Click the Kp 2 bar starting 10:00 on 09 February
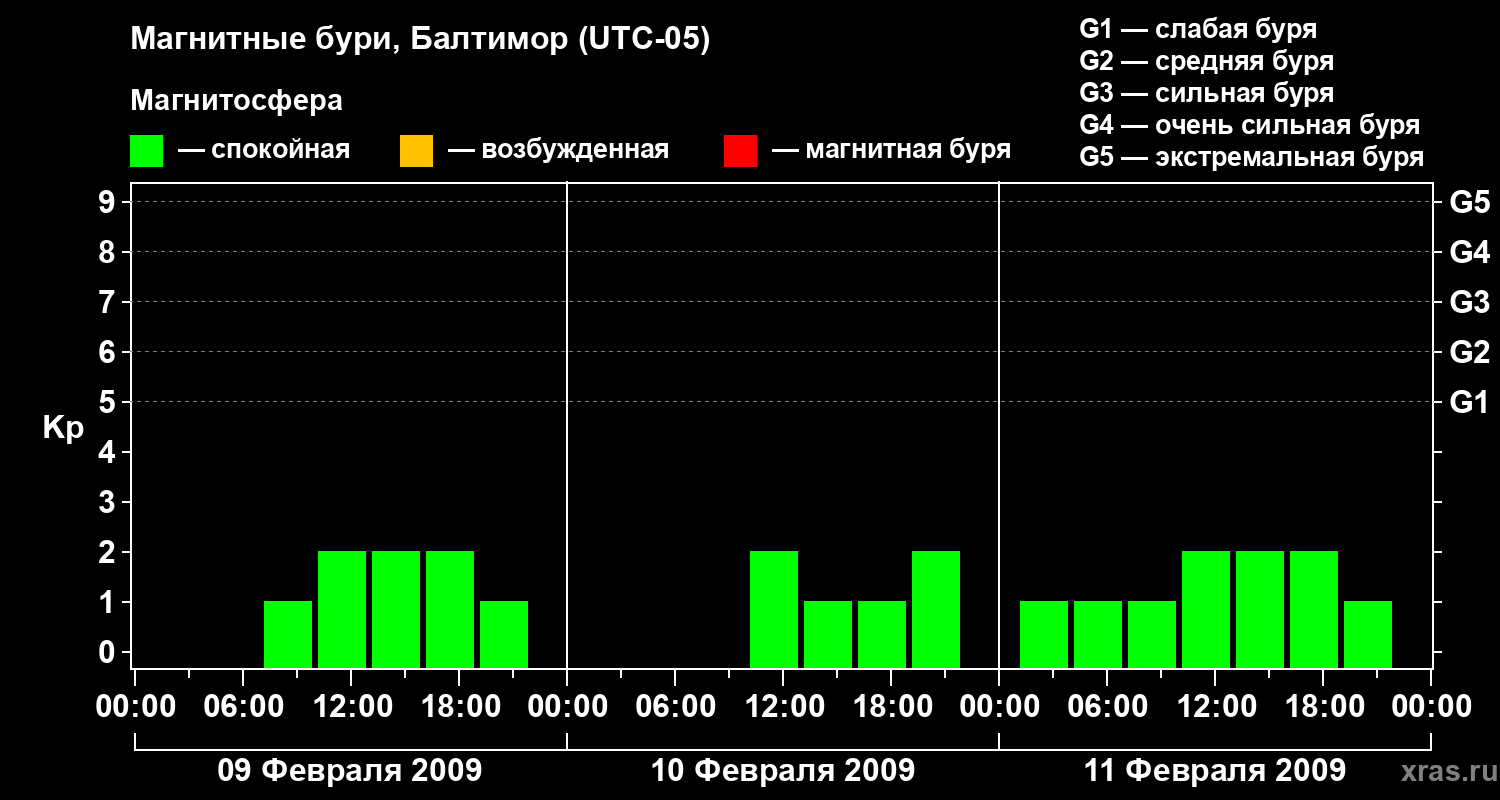This screenshot has width=1500, height=800. (x=342, y=609)
